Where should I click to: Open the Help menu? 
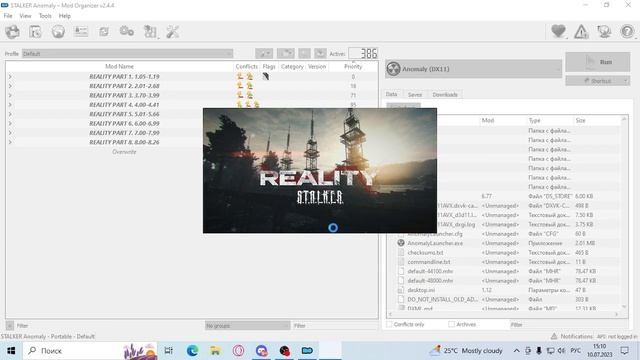point(64,16)
